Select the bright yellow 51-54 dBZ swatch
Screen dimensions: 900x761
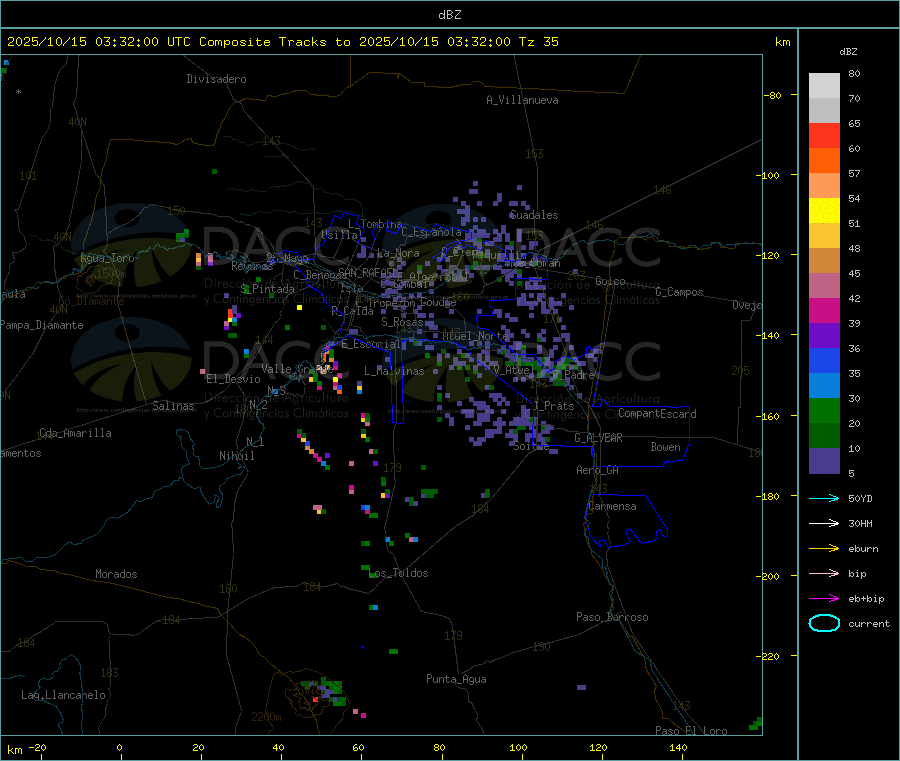(824, 211)
